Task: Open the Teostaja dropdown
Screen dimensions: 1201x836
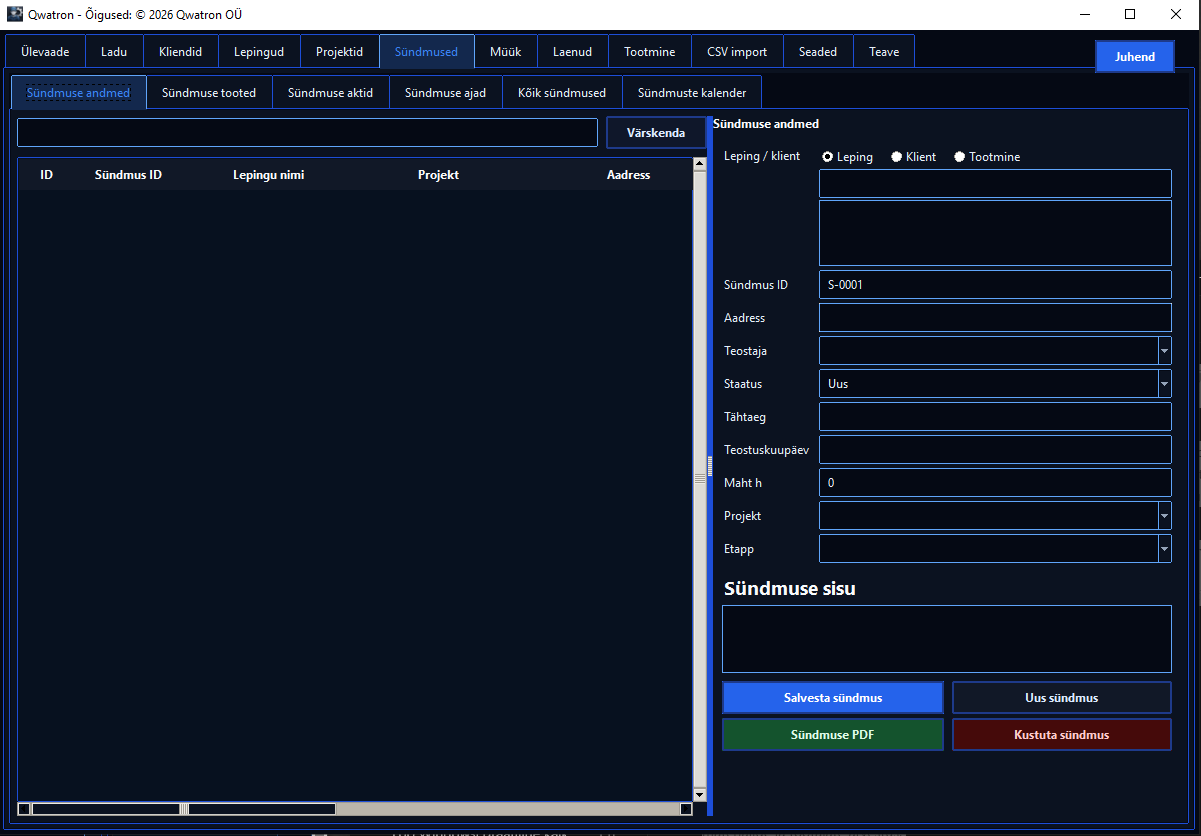Action: tap(1164, 351)
